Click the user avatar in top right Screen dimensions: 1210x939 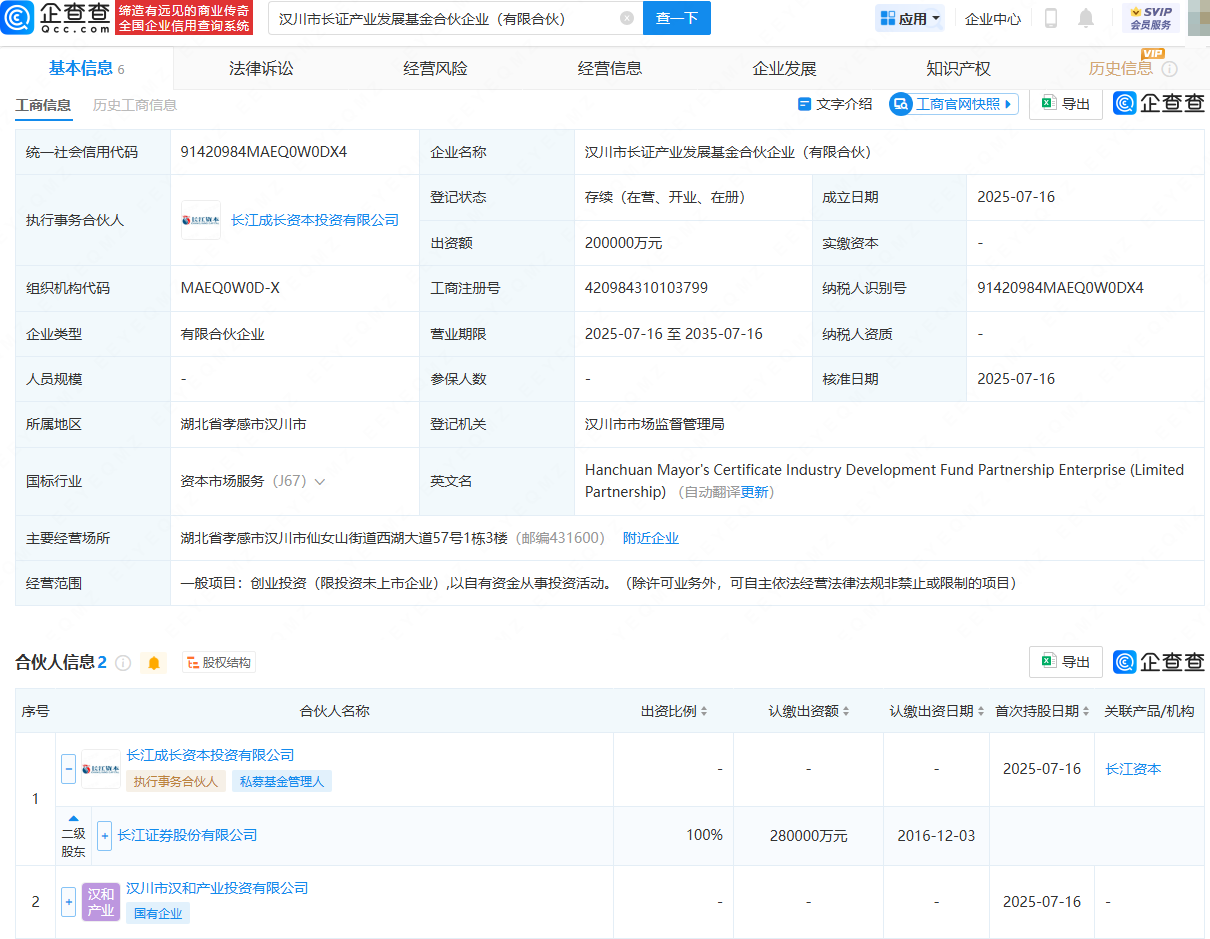(1198, 18)
